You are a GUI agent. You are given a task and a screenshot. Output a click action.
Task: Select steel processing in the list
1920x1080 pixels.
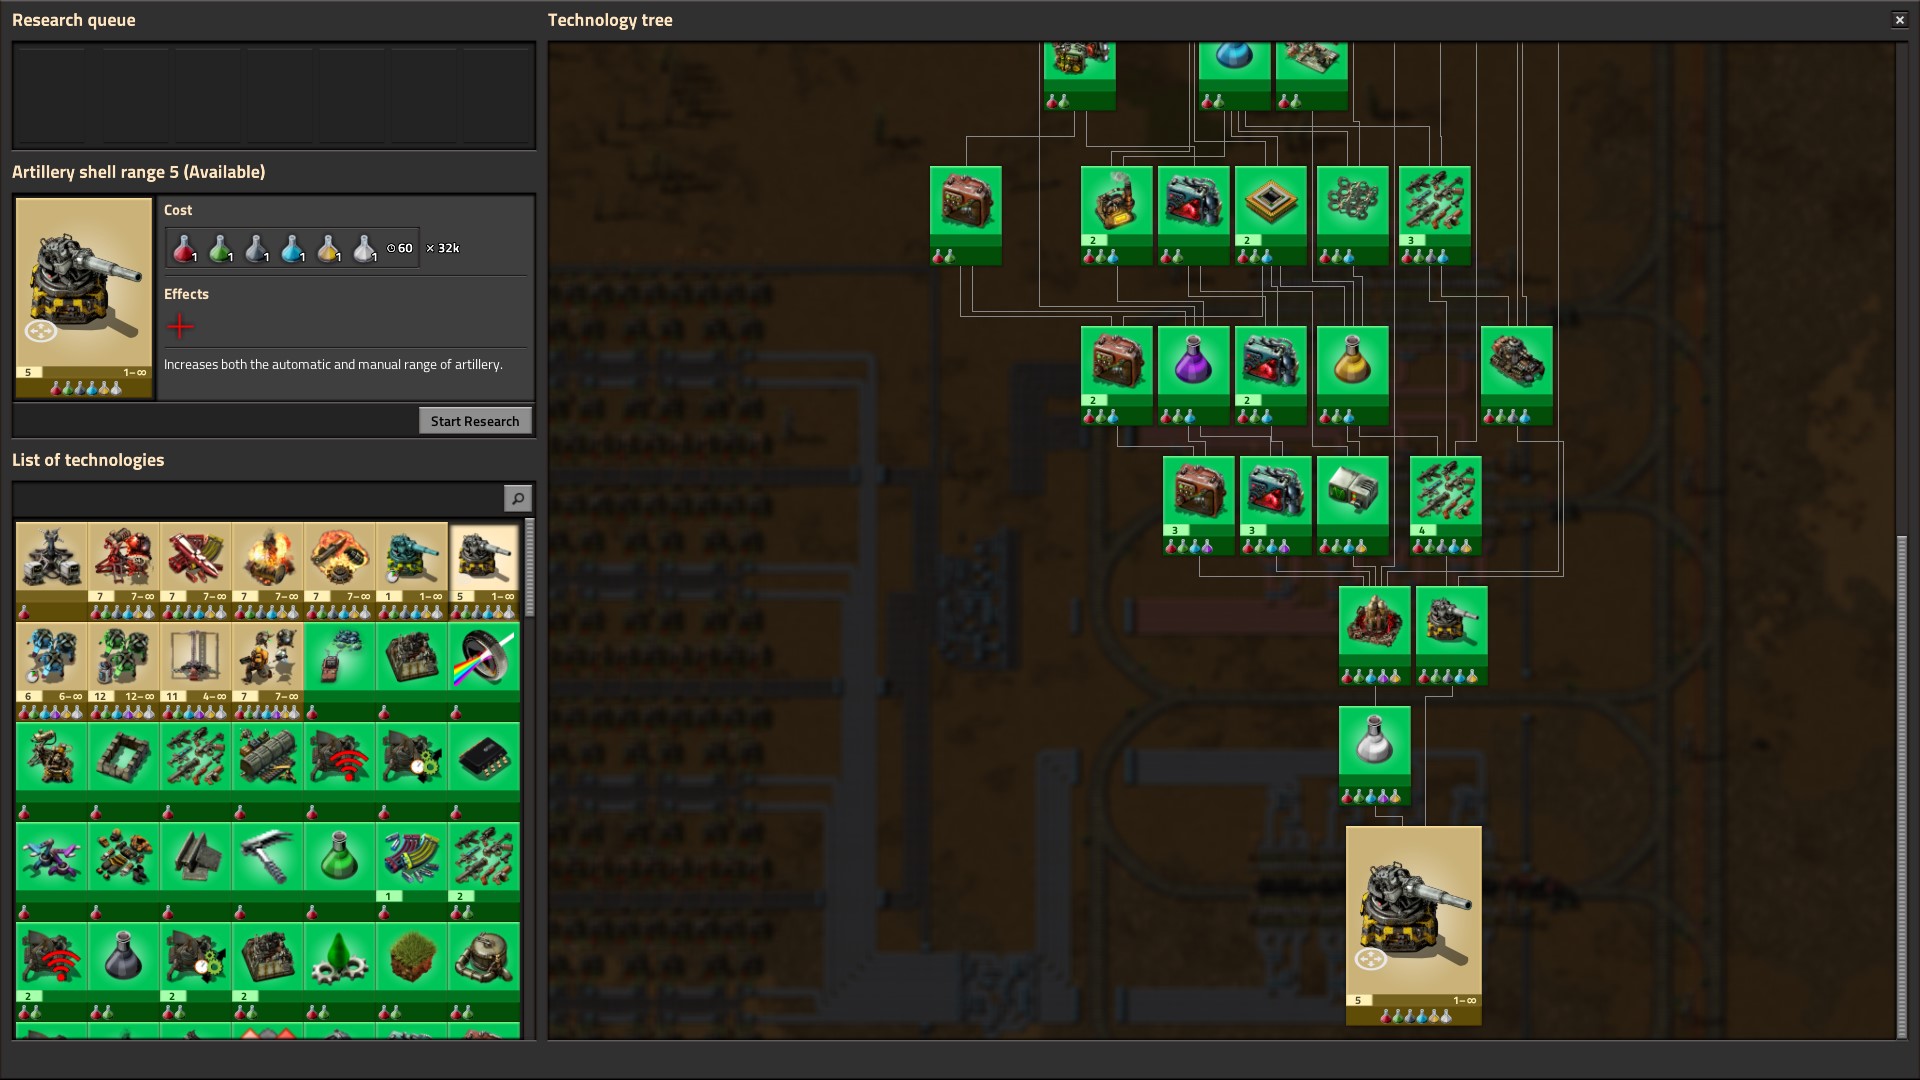196,870
